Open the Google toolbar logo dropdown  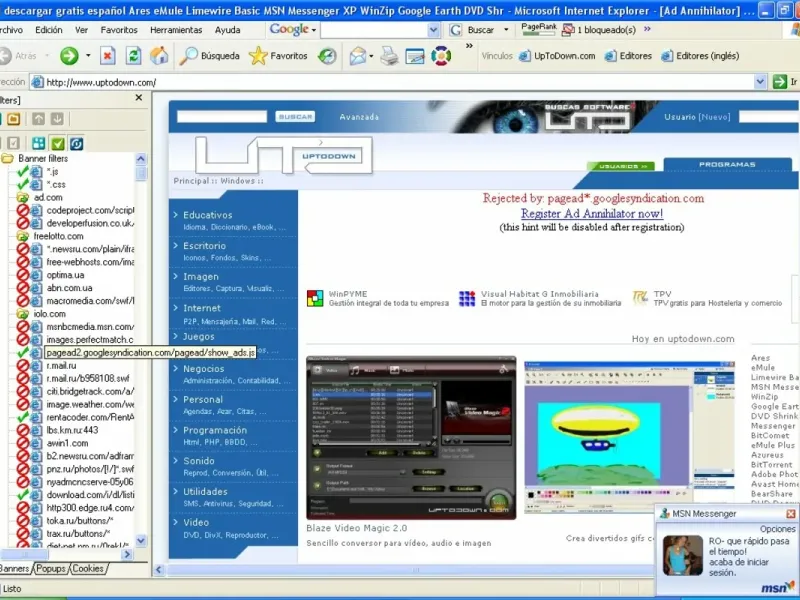[314, 30]
